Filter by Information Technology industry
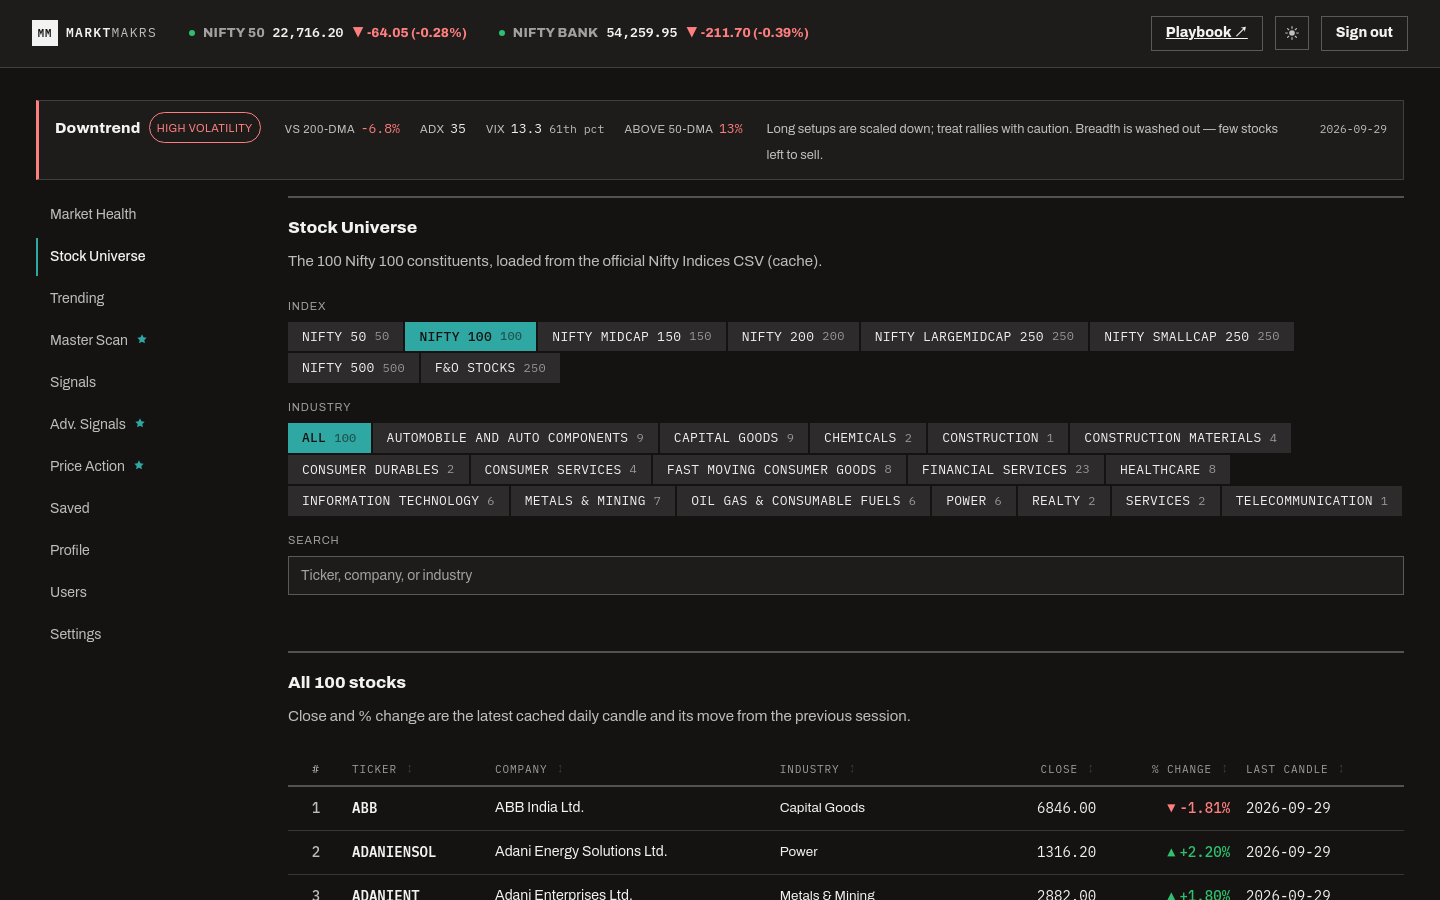The height and width of the screenshot is (900, 1440). [398, 501]
